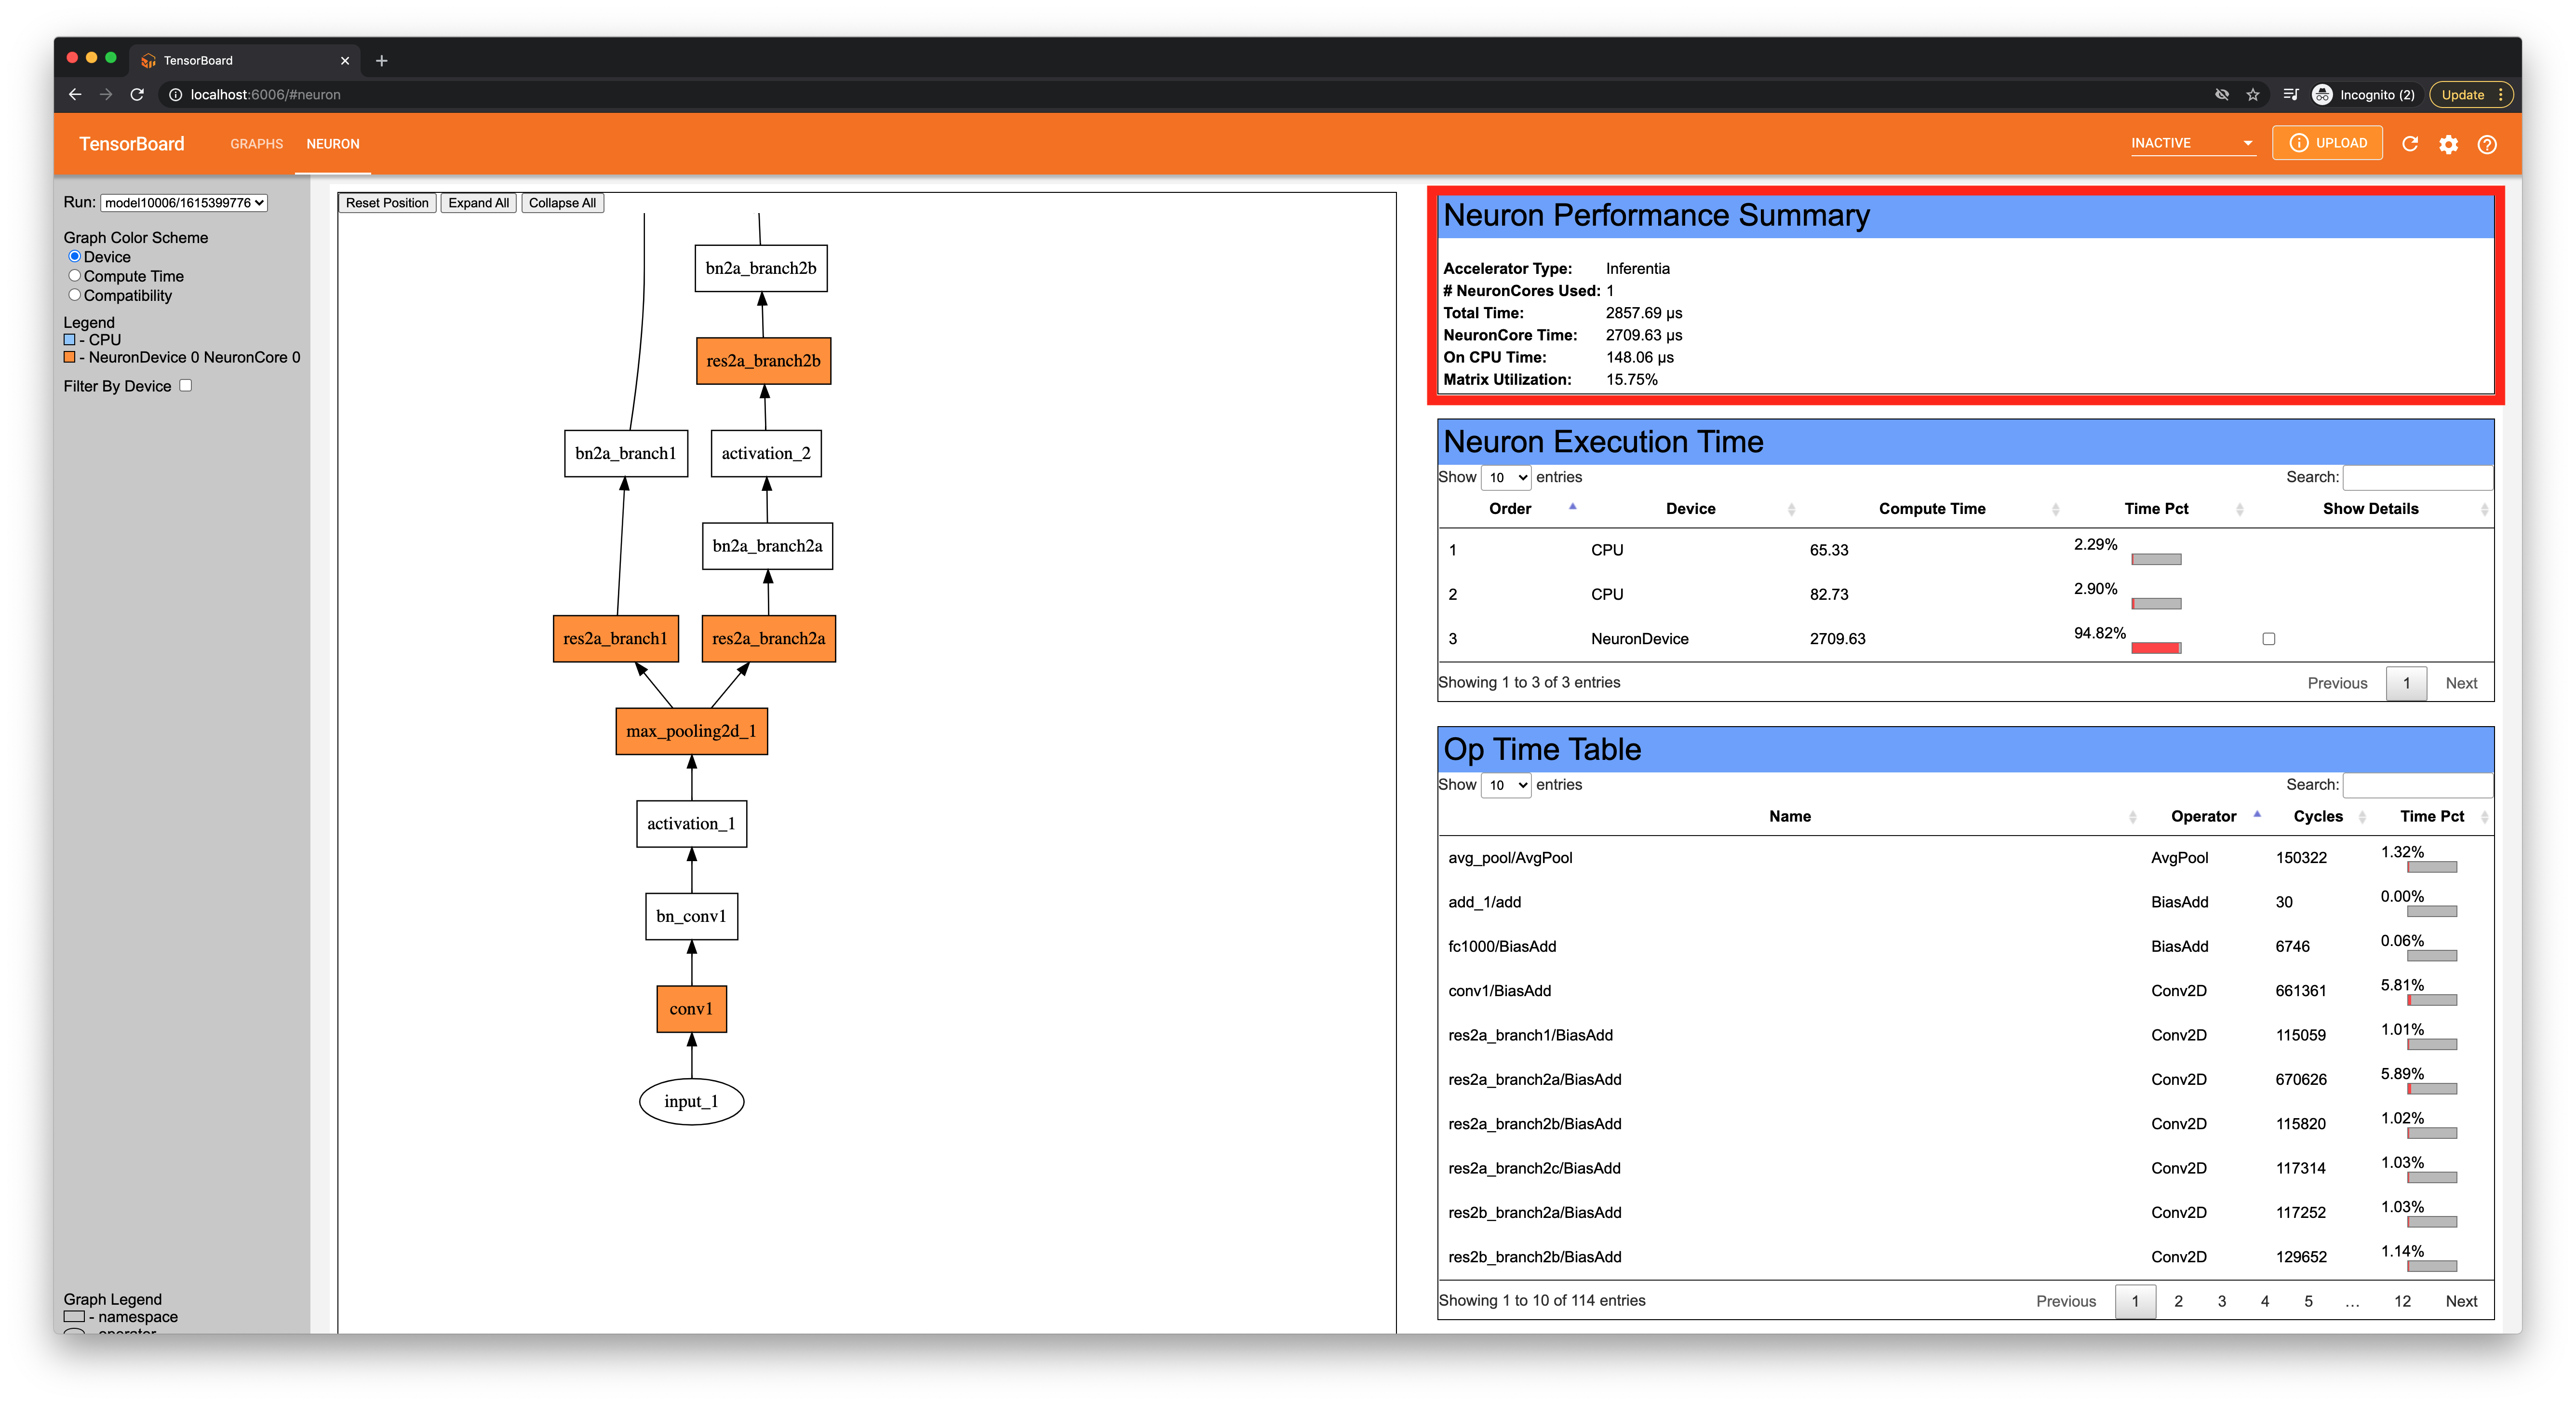This screenshot has width=2576, height=1405.
Task: Click the Op Time Table search field
Action: (x=2417, y=785)
